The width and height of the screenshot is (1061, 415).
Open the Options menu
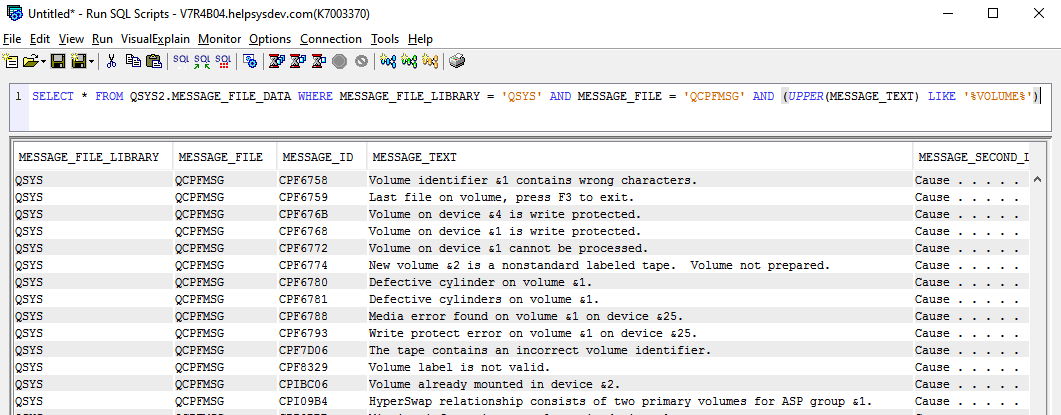tap(270, 39)
